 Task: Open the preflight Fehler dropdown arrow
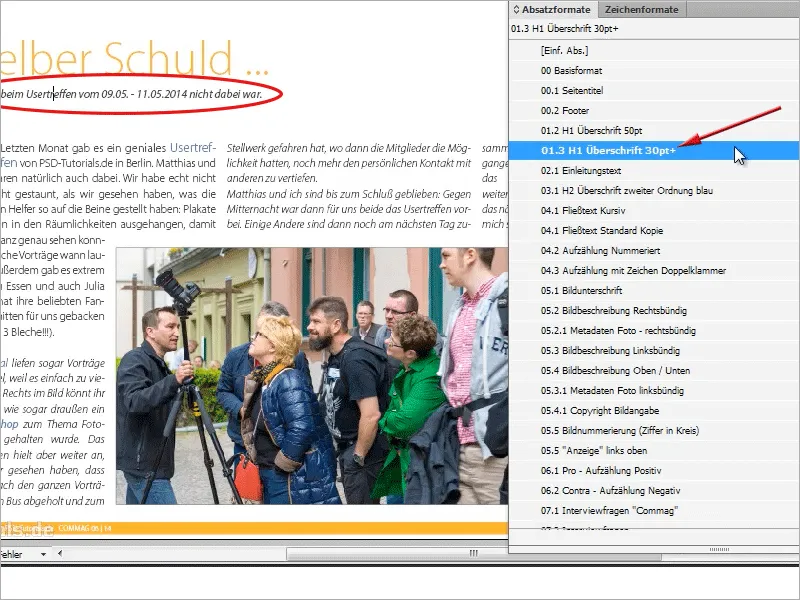point(43,554)
